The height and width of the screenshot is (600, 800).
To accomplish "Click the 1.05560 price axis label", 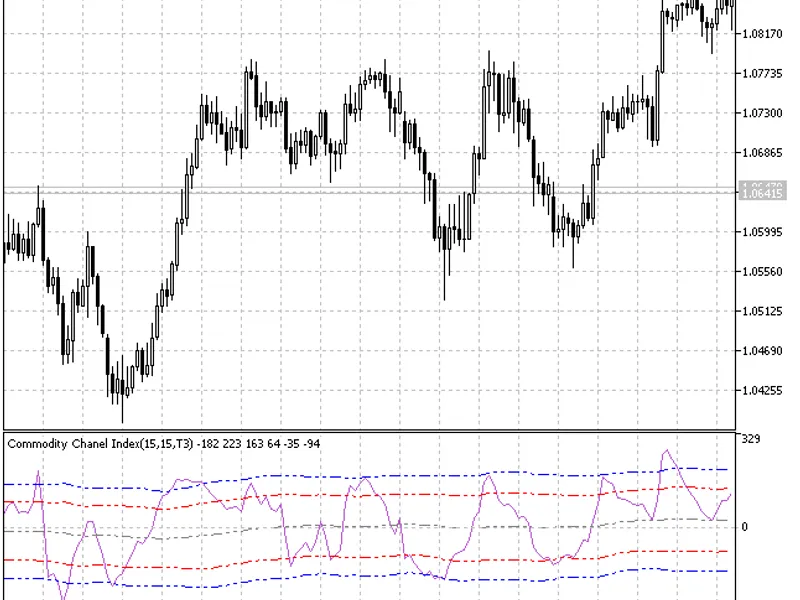I will click(x=762, y=271).
